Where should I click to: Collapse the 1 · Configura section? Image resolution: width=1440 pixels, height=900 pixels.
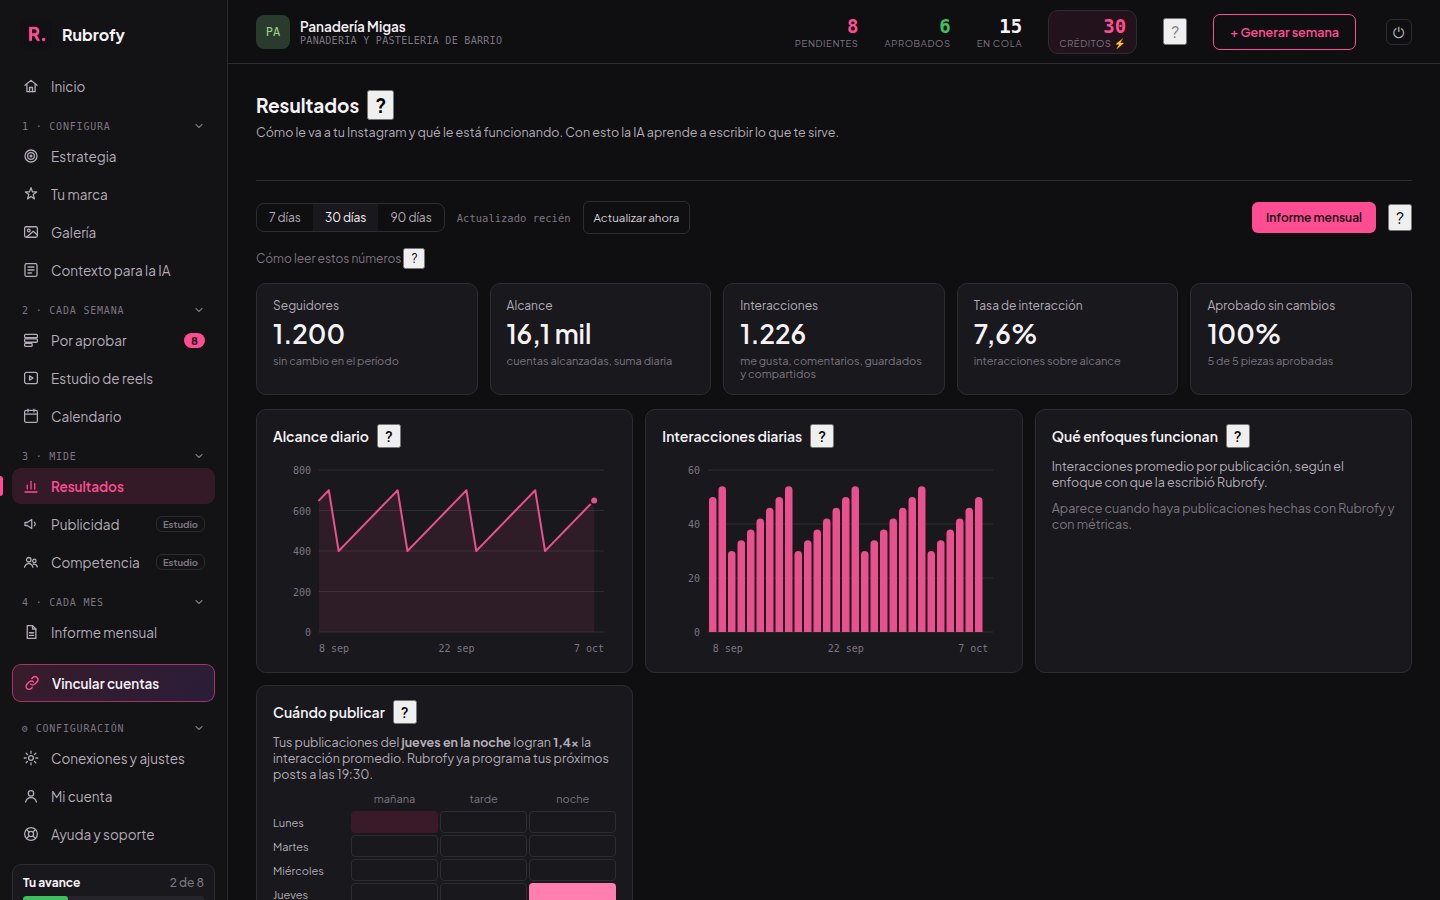point(199,126)
